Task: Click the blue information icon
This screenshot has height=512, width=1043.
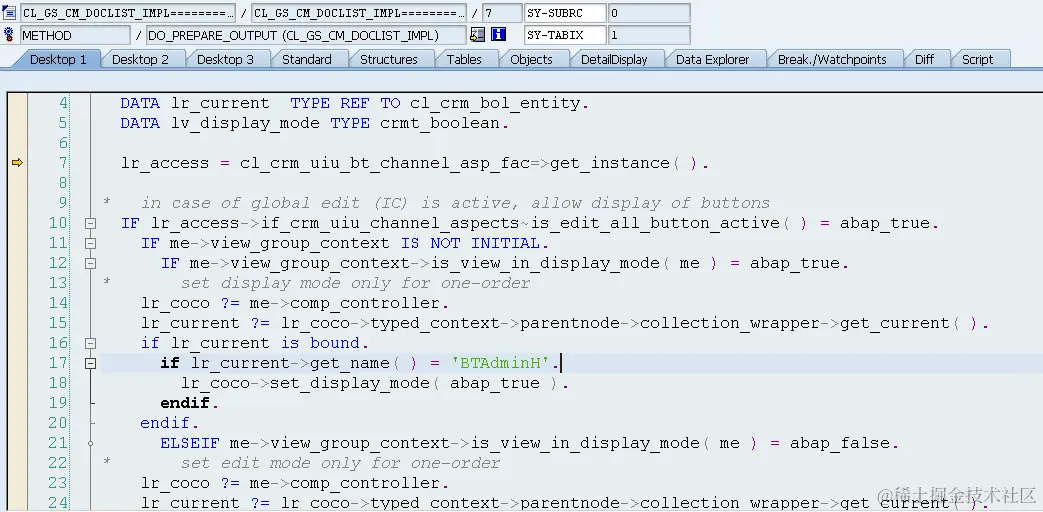Action: pos(499,35)
